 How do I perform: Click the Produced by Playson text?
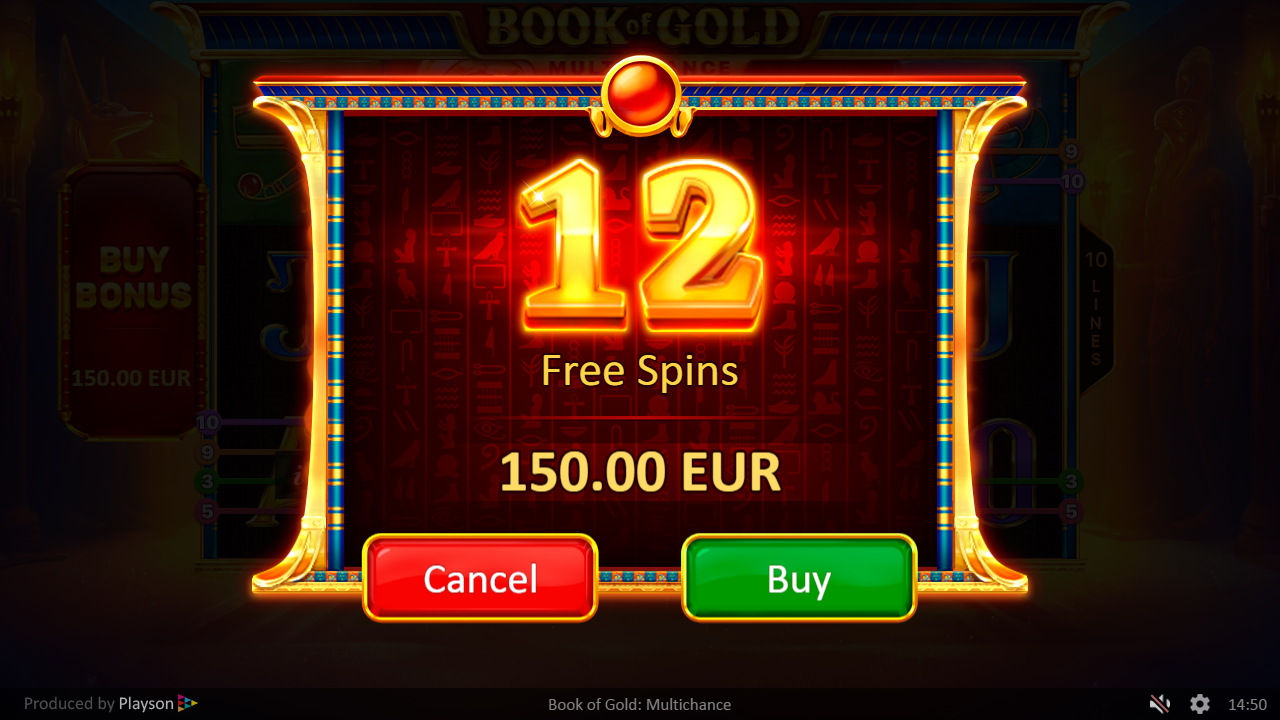[x=98, y=703]
